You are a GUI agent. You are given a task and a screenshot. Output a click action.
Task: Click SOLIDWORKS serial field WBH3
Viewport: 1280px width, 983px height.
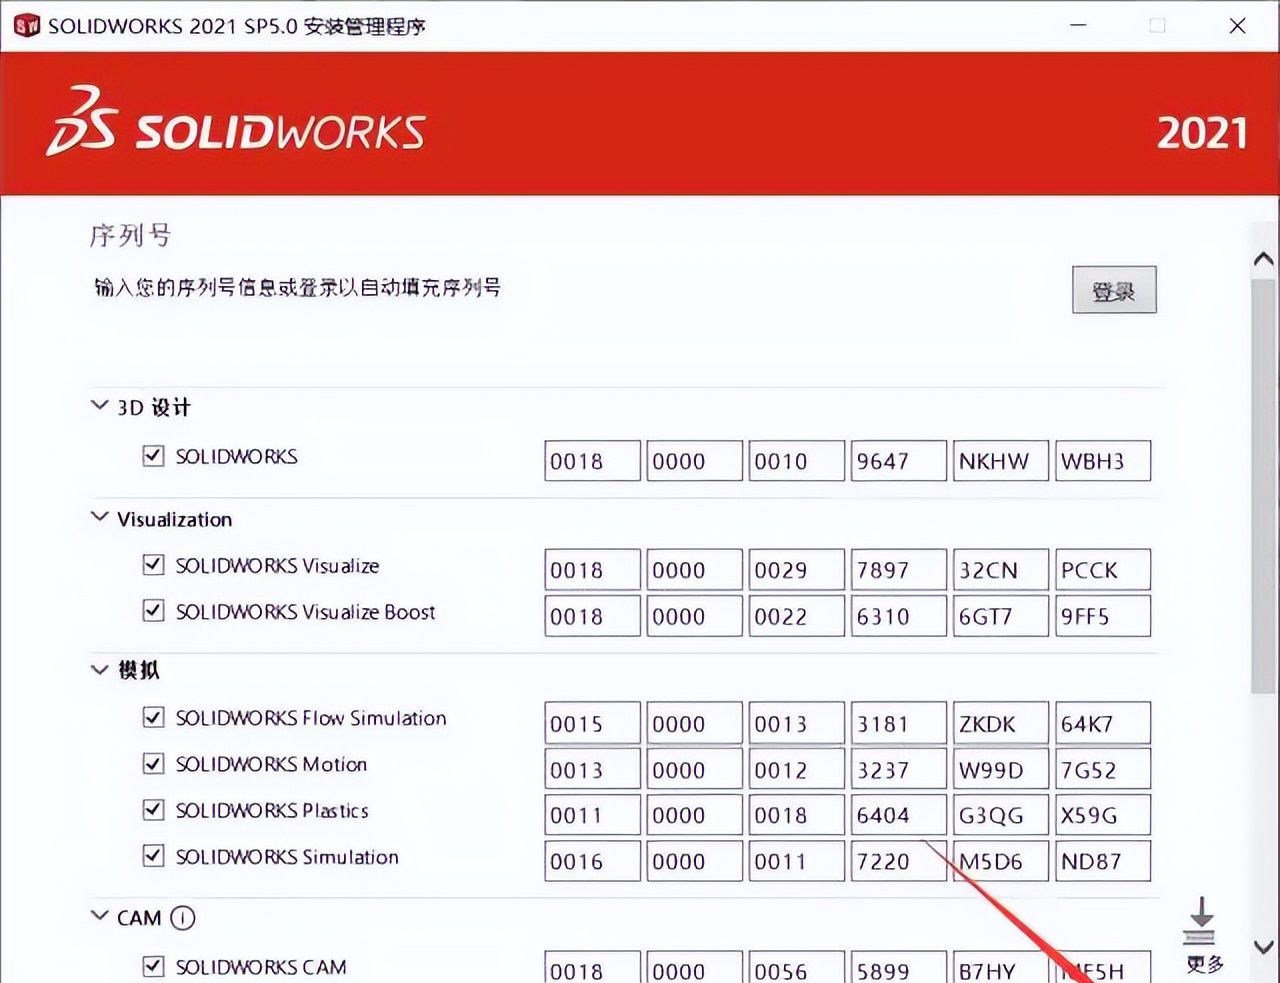pos(1102,461)
